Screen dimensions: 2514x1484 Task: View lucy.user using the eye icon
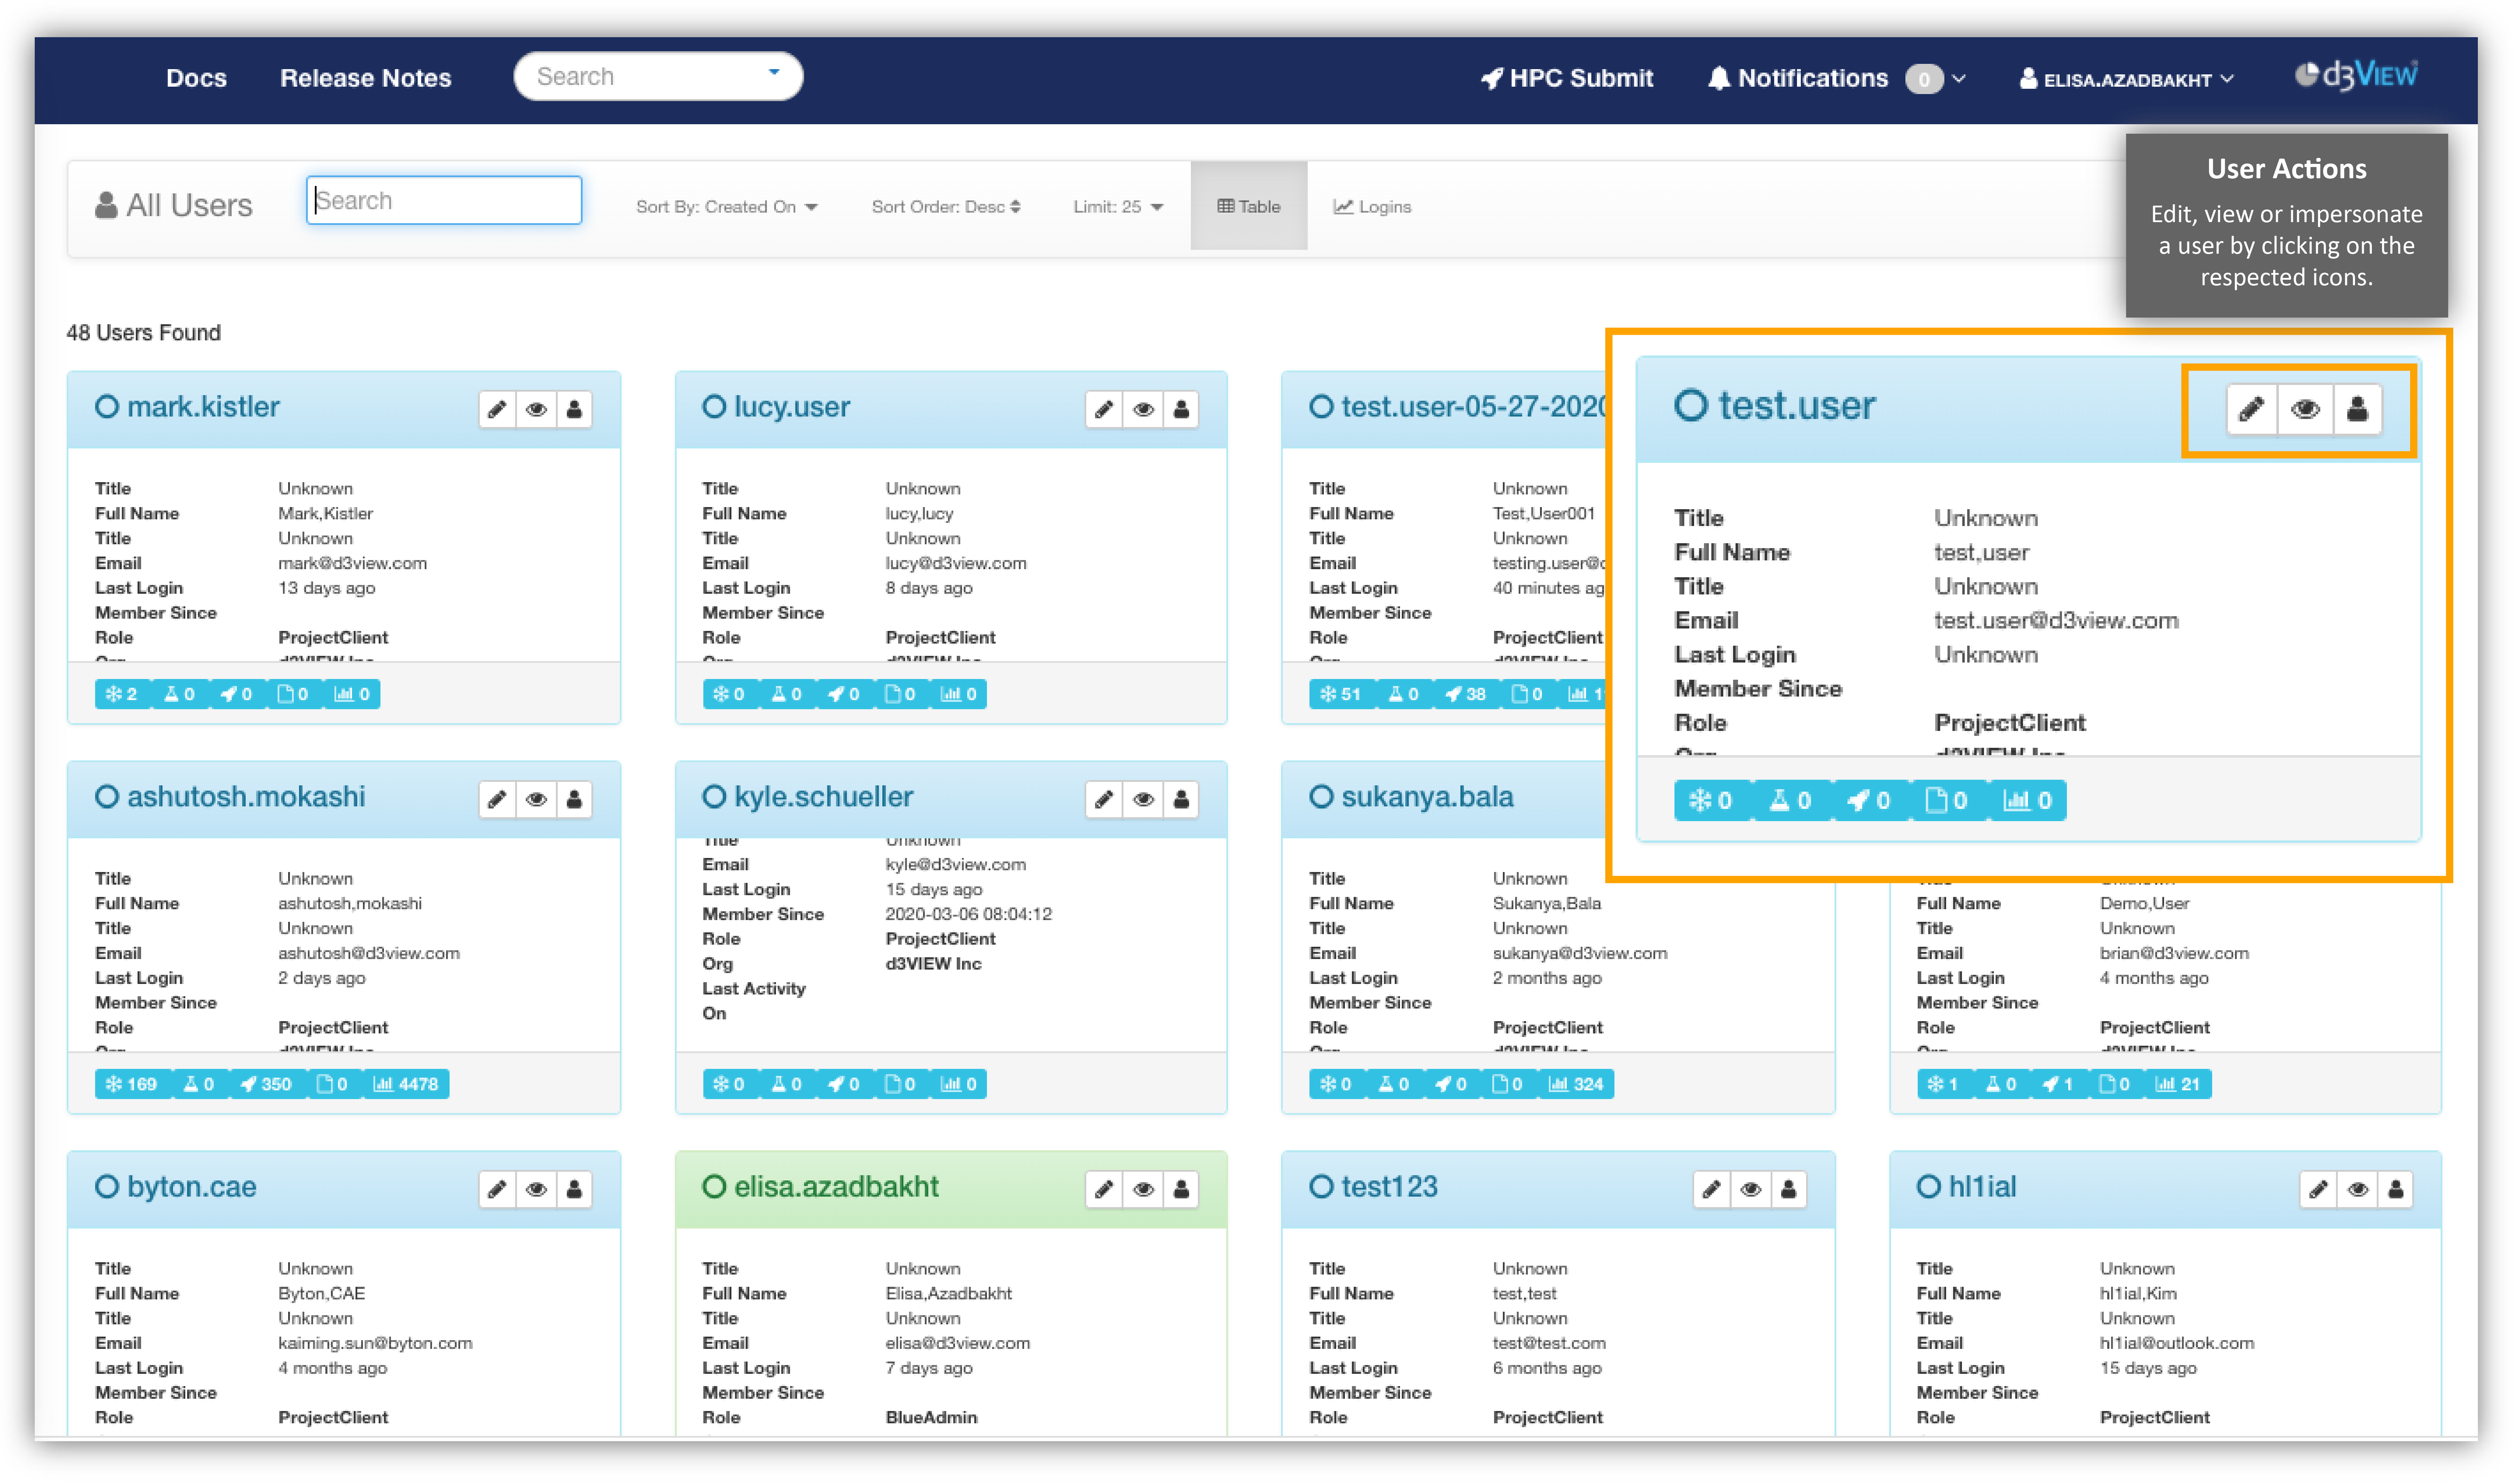[1143, 409]
